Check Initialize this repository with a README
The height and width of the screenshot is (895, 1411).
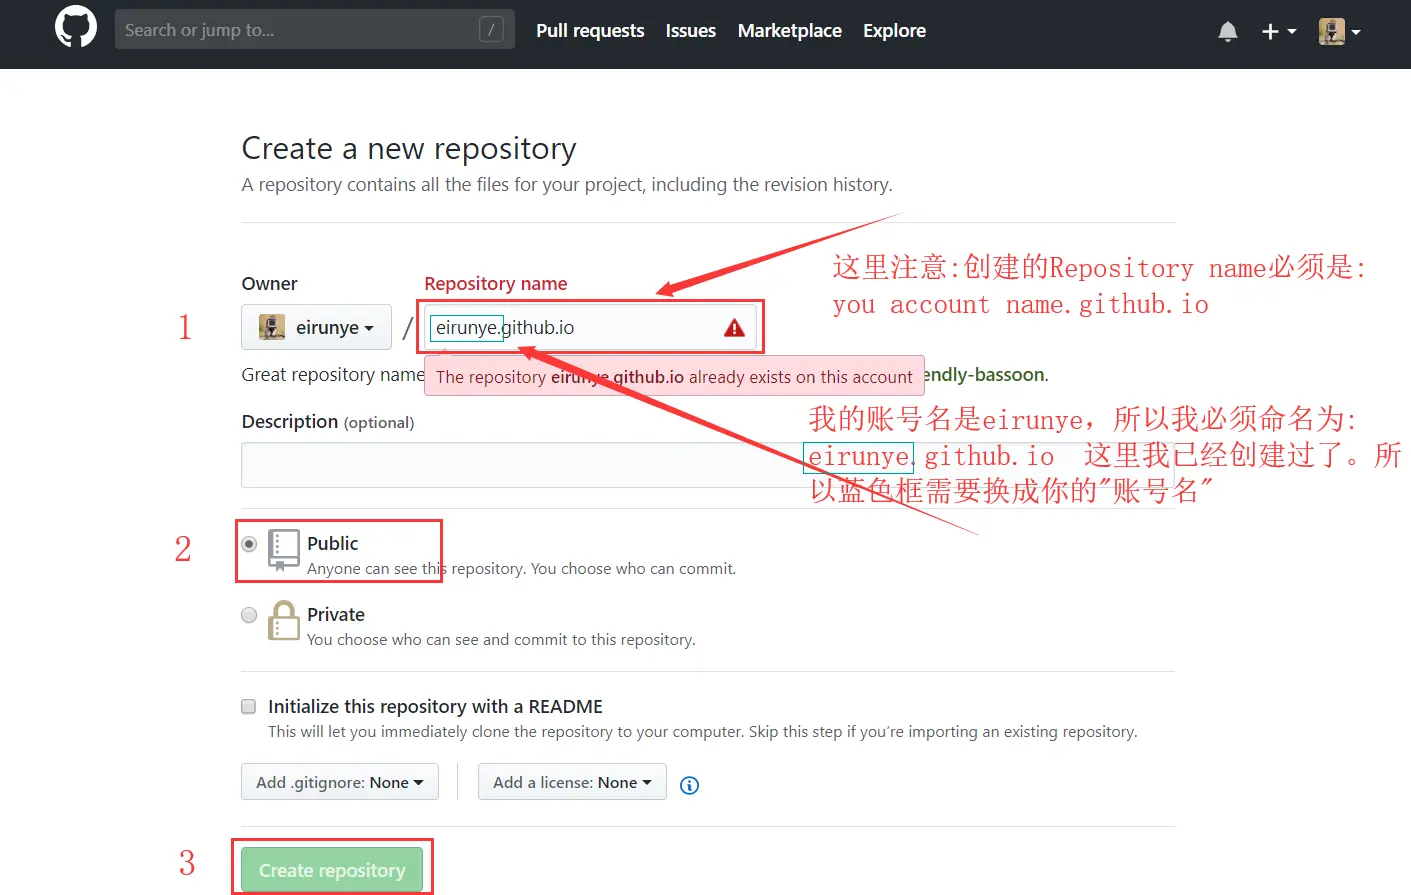coord(249,706)
